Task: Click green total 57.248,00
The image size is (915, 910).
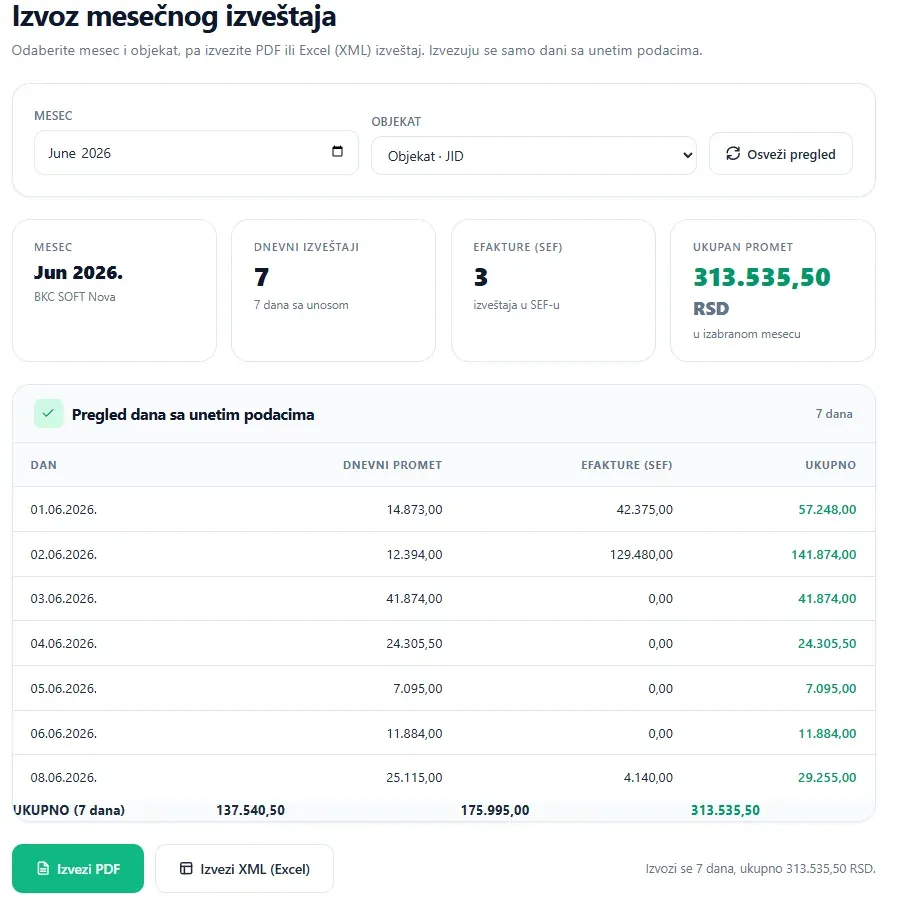Action: [x=827, y=510]
